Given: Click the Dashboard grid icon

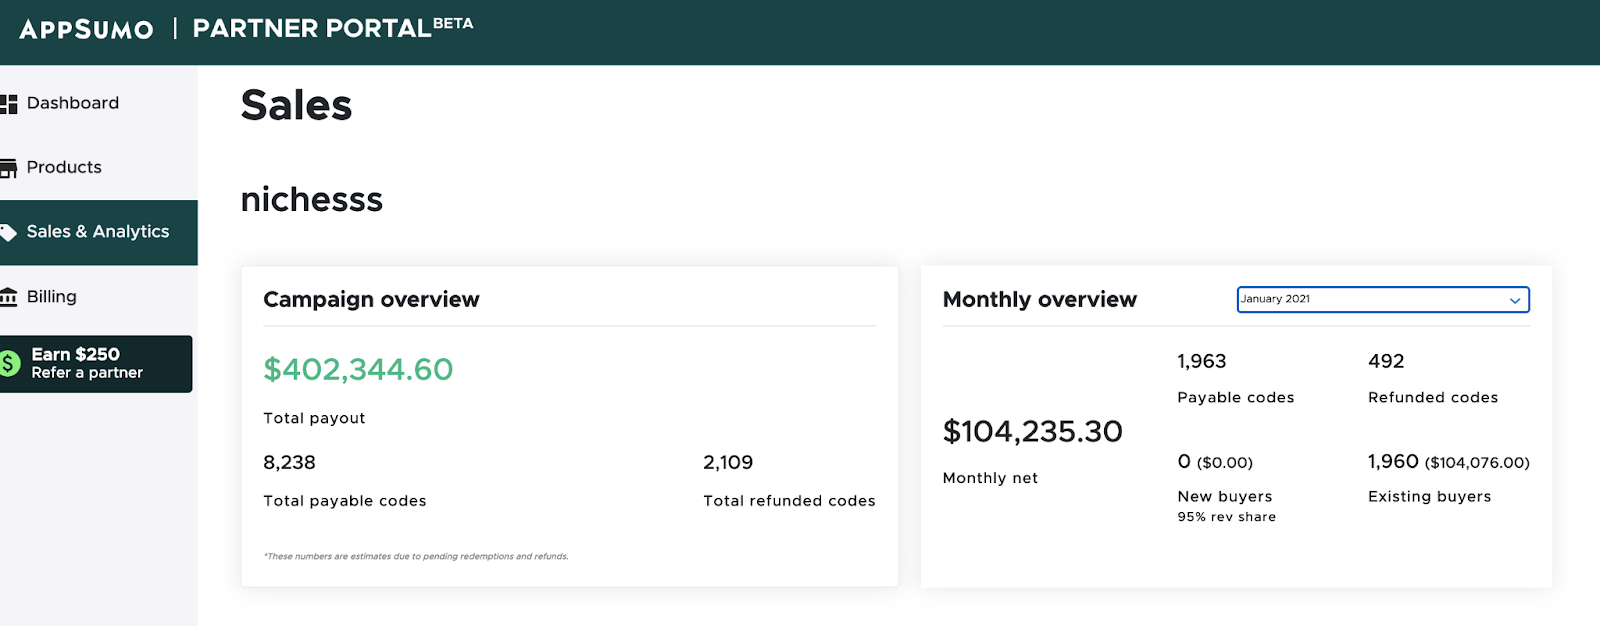Looking at the screenshot, I should point(9,104).
